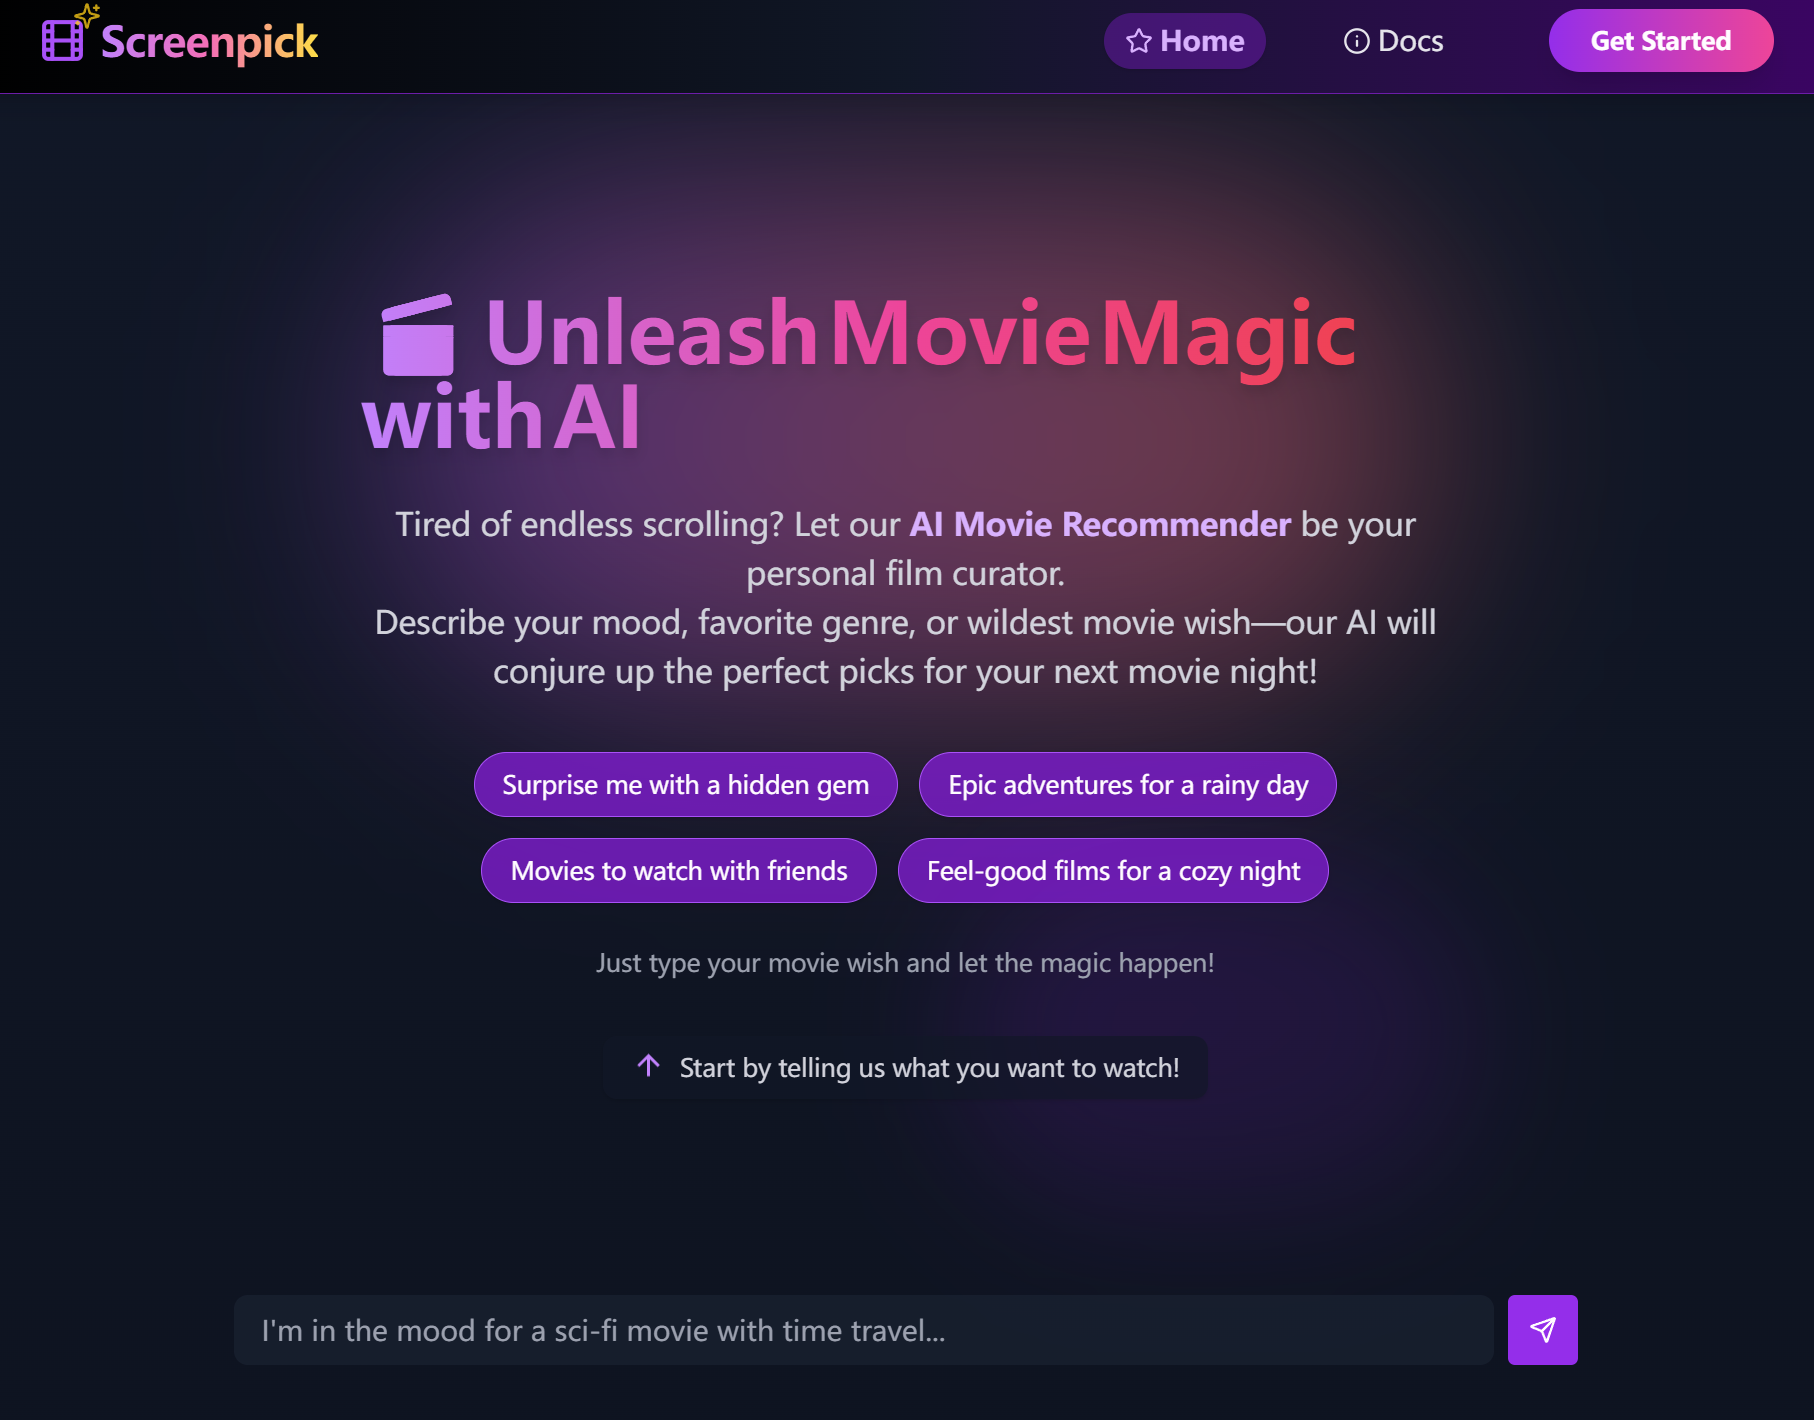Choose 'Surprise me with a hidden gem'
The width and height of the screenshot is (1814, 1420).
point(686,785)
